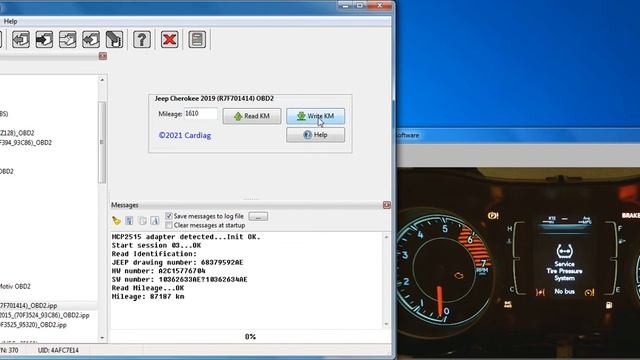Click the 'Mileage: 87187 km' log line
640x360 pixels.
click(148, 297)
